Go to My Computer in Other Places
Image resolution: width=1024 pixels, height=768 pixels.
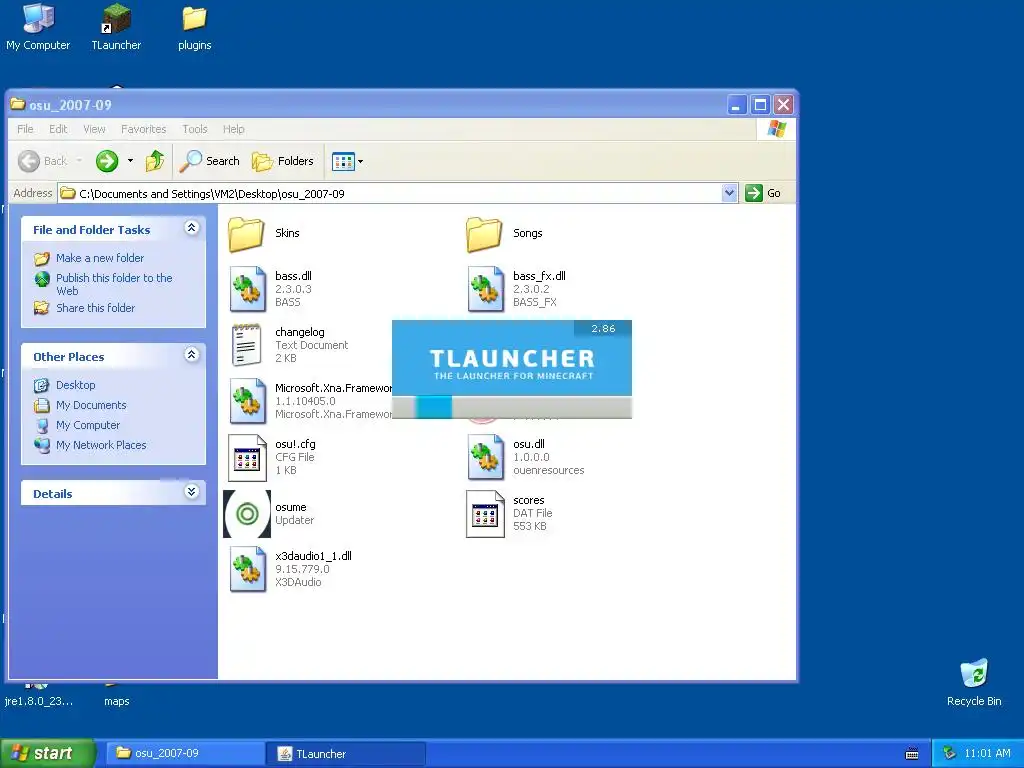pos(77,425)
